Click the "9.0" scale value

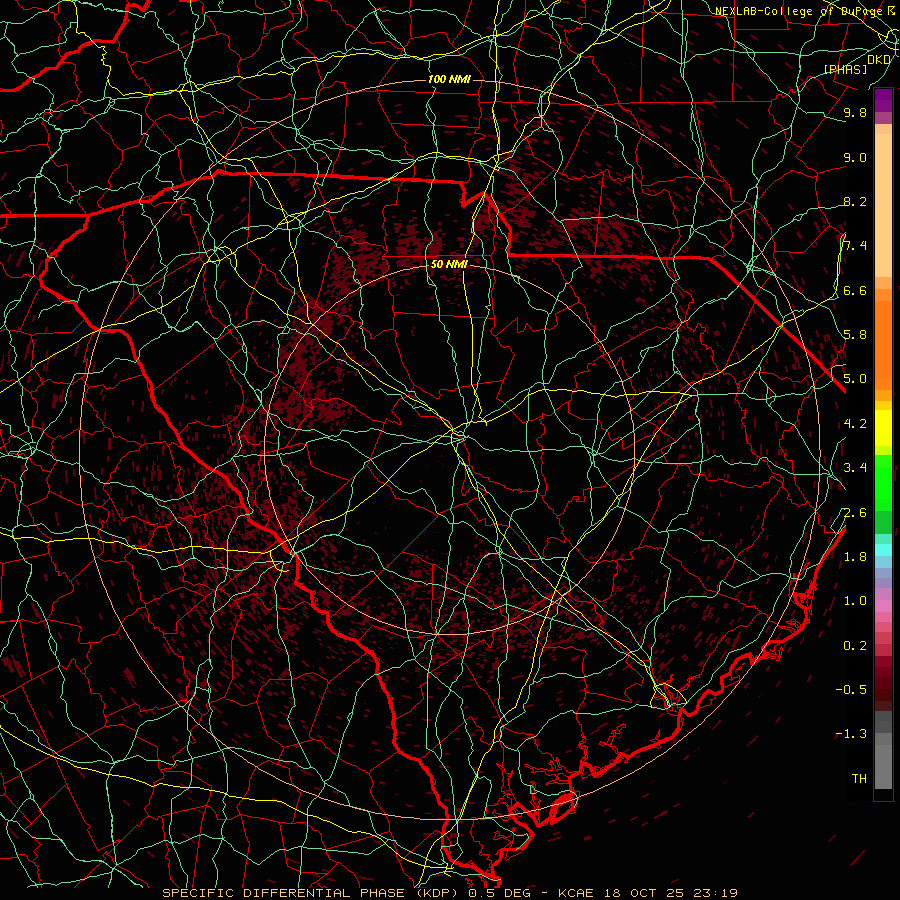coord(855,157)
